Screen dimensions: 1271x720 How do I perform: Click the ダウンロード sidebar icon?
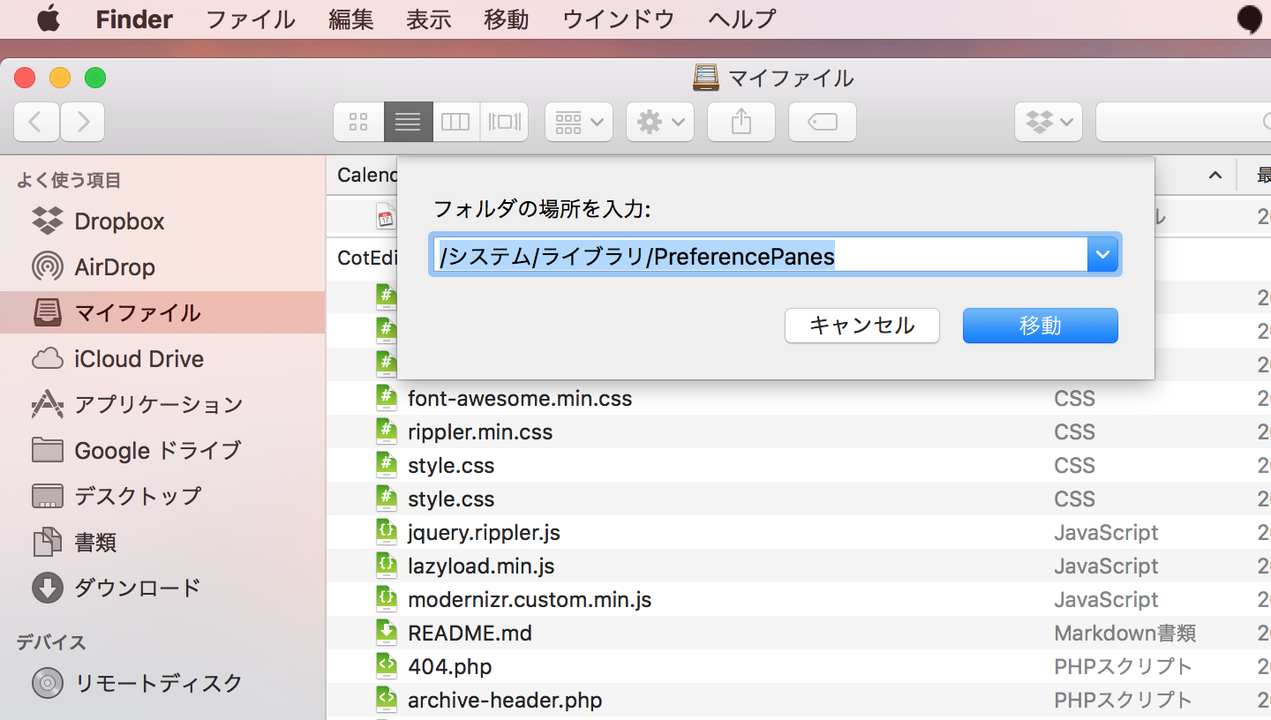pos(47,588)
